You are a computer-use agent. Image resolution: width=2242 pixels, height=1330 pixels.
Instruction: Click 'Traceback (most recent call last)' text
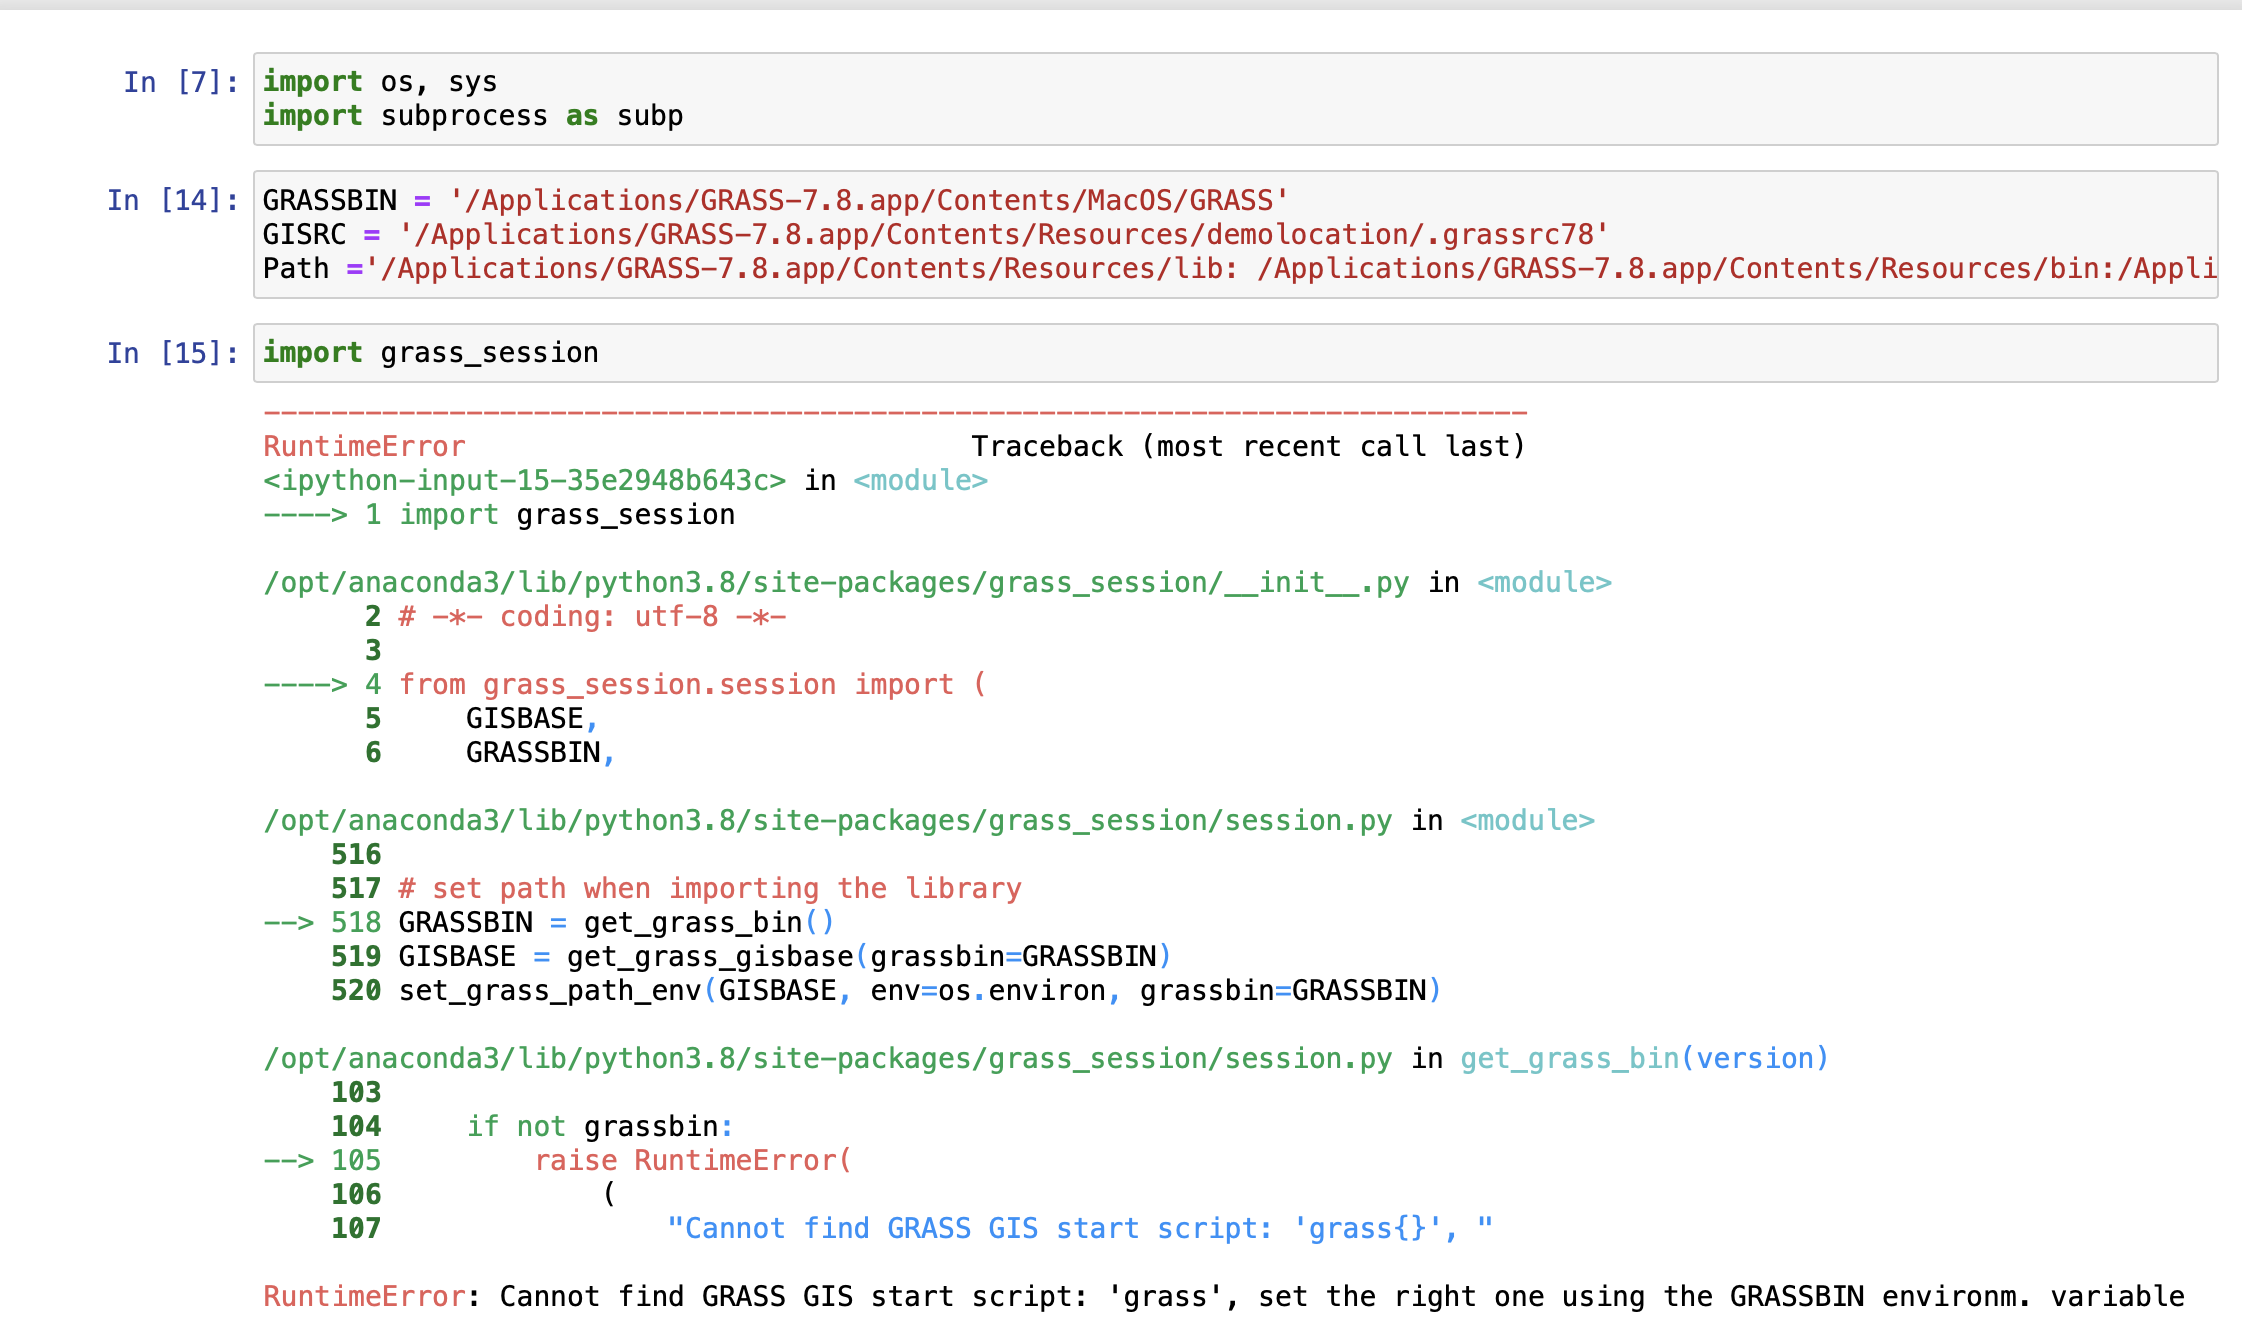point(1249,447)
